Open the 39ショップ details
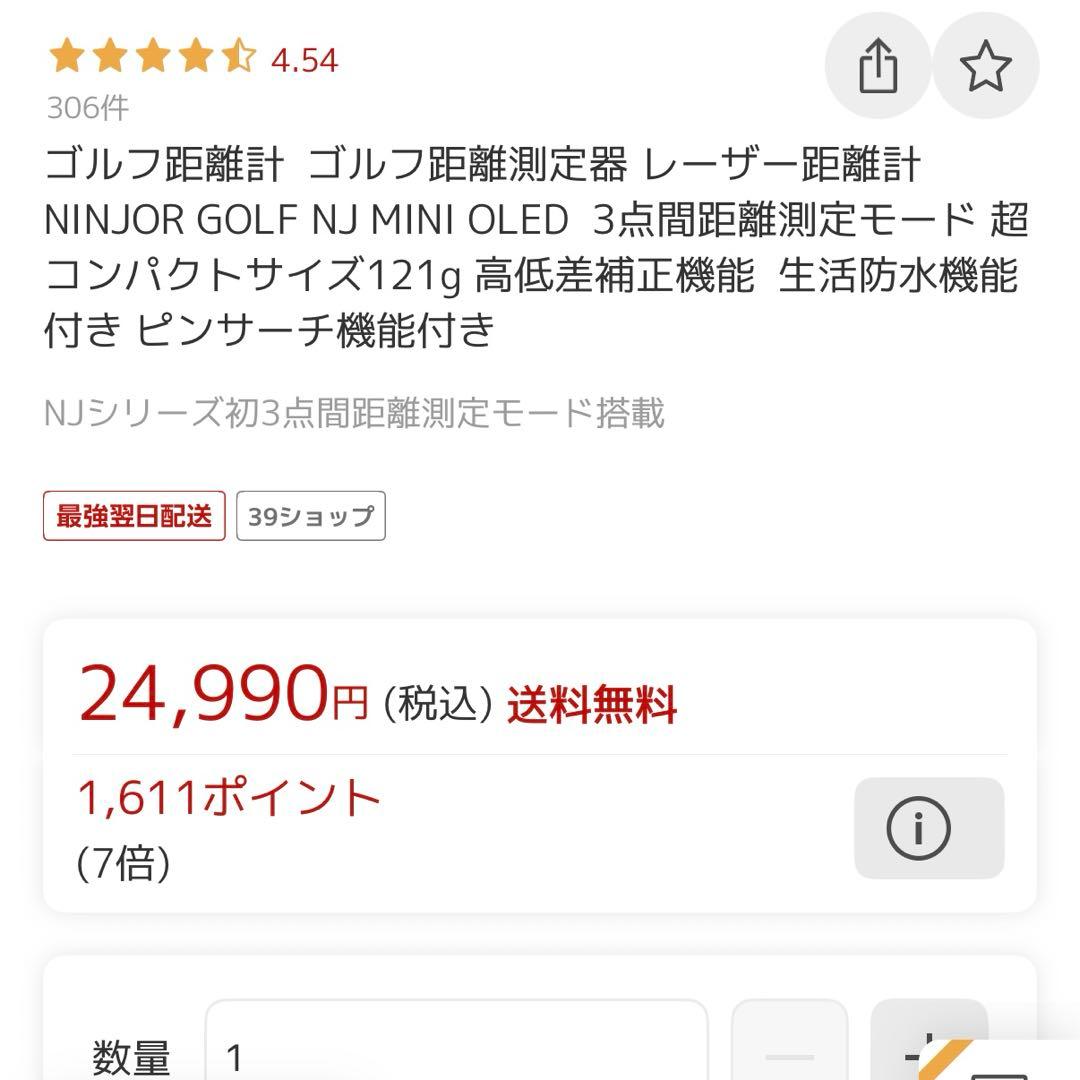The image size is (1080, 1080). point(308,516)
